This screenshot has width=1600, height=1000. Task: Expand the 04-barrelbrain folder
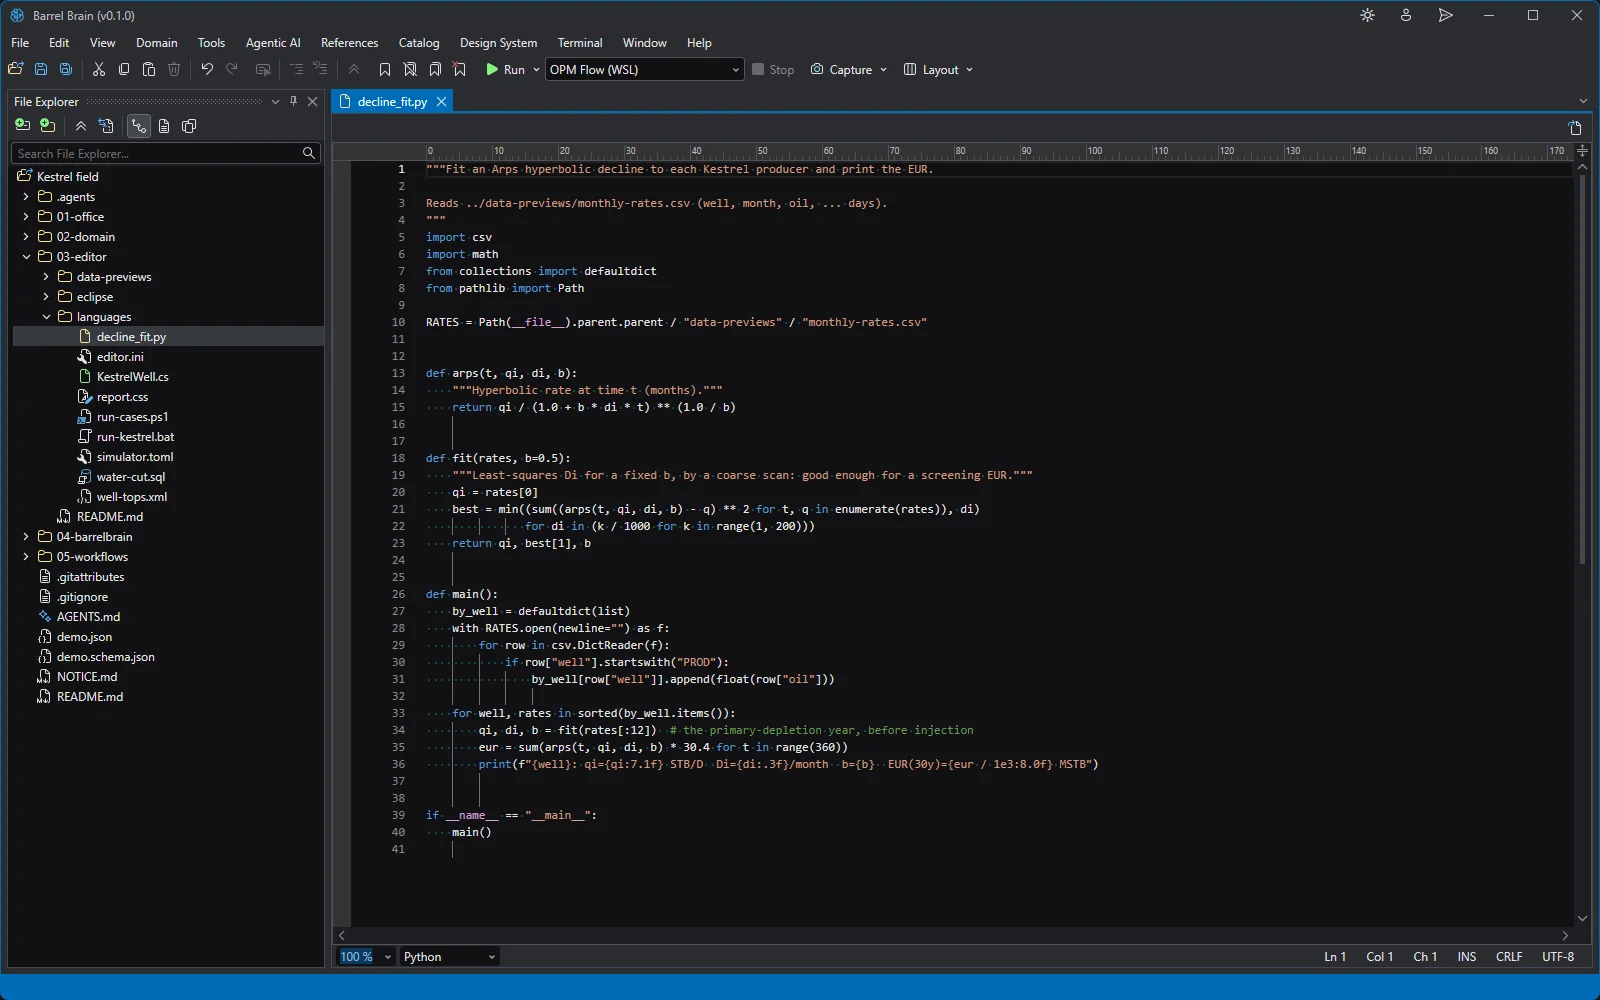[26, 537]
